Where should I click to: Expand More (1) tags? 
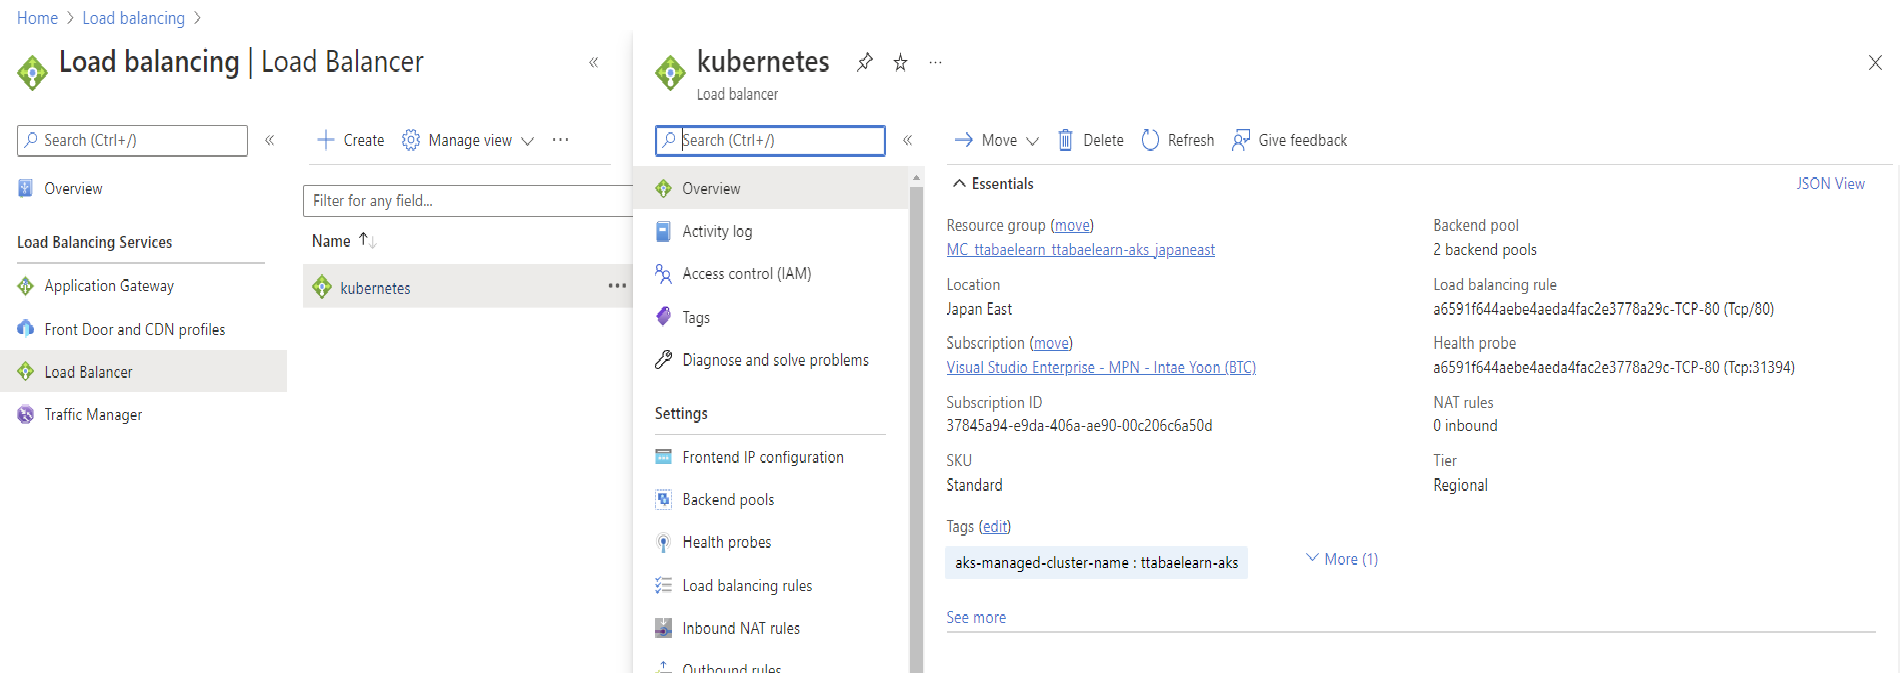point(1342,559)
